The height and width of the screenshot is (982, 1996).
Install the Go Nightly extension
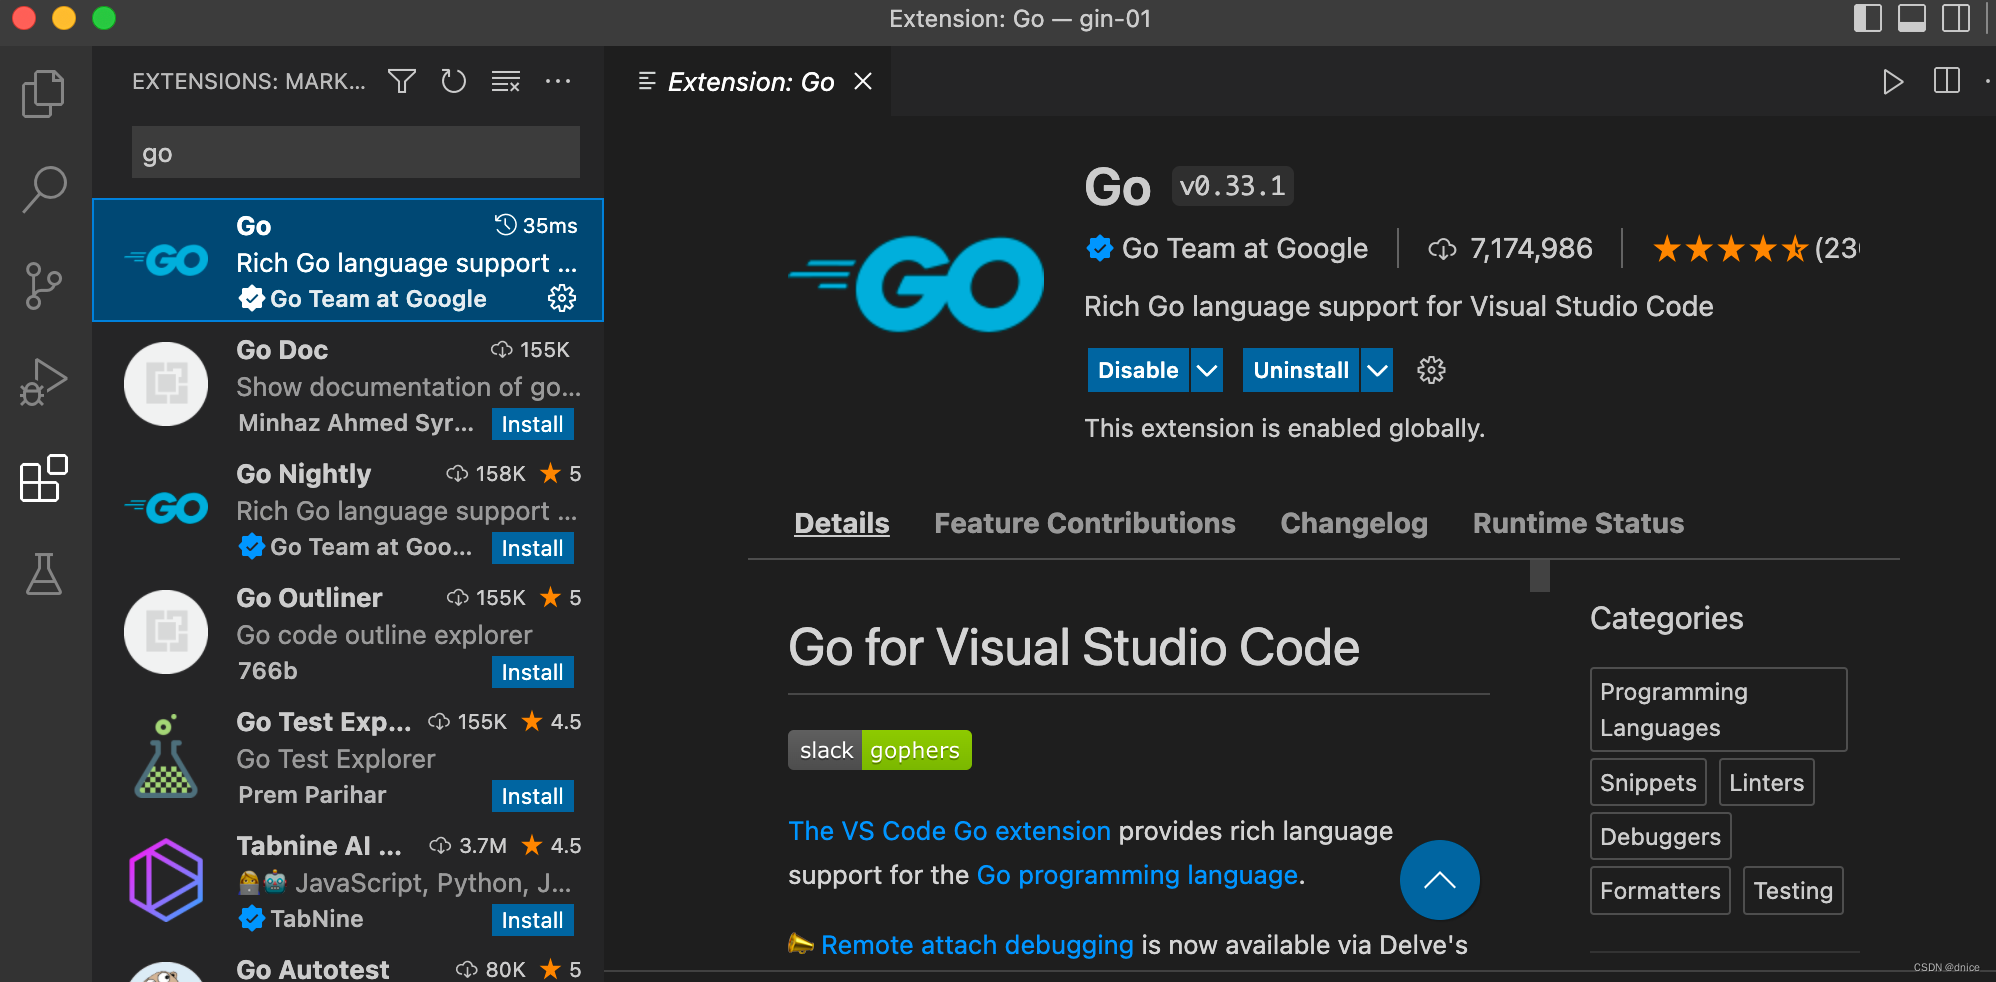pyautogui.click(x=532, y=548)
